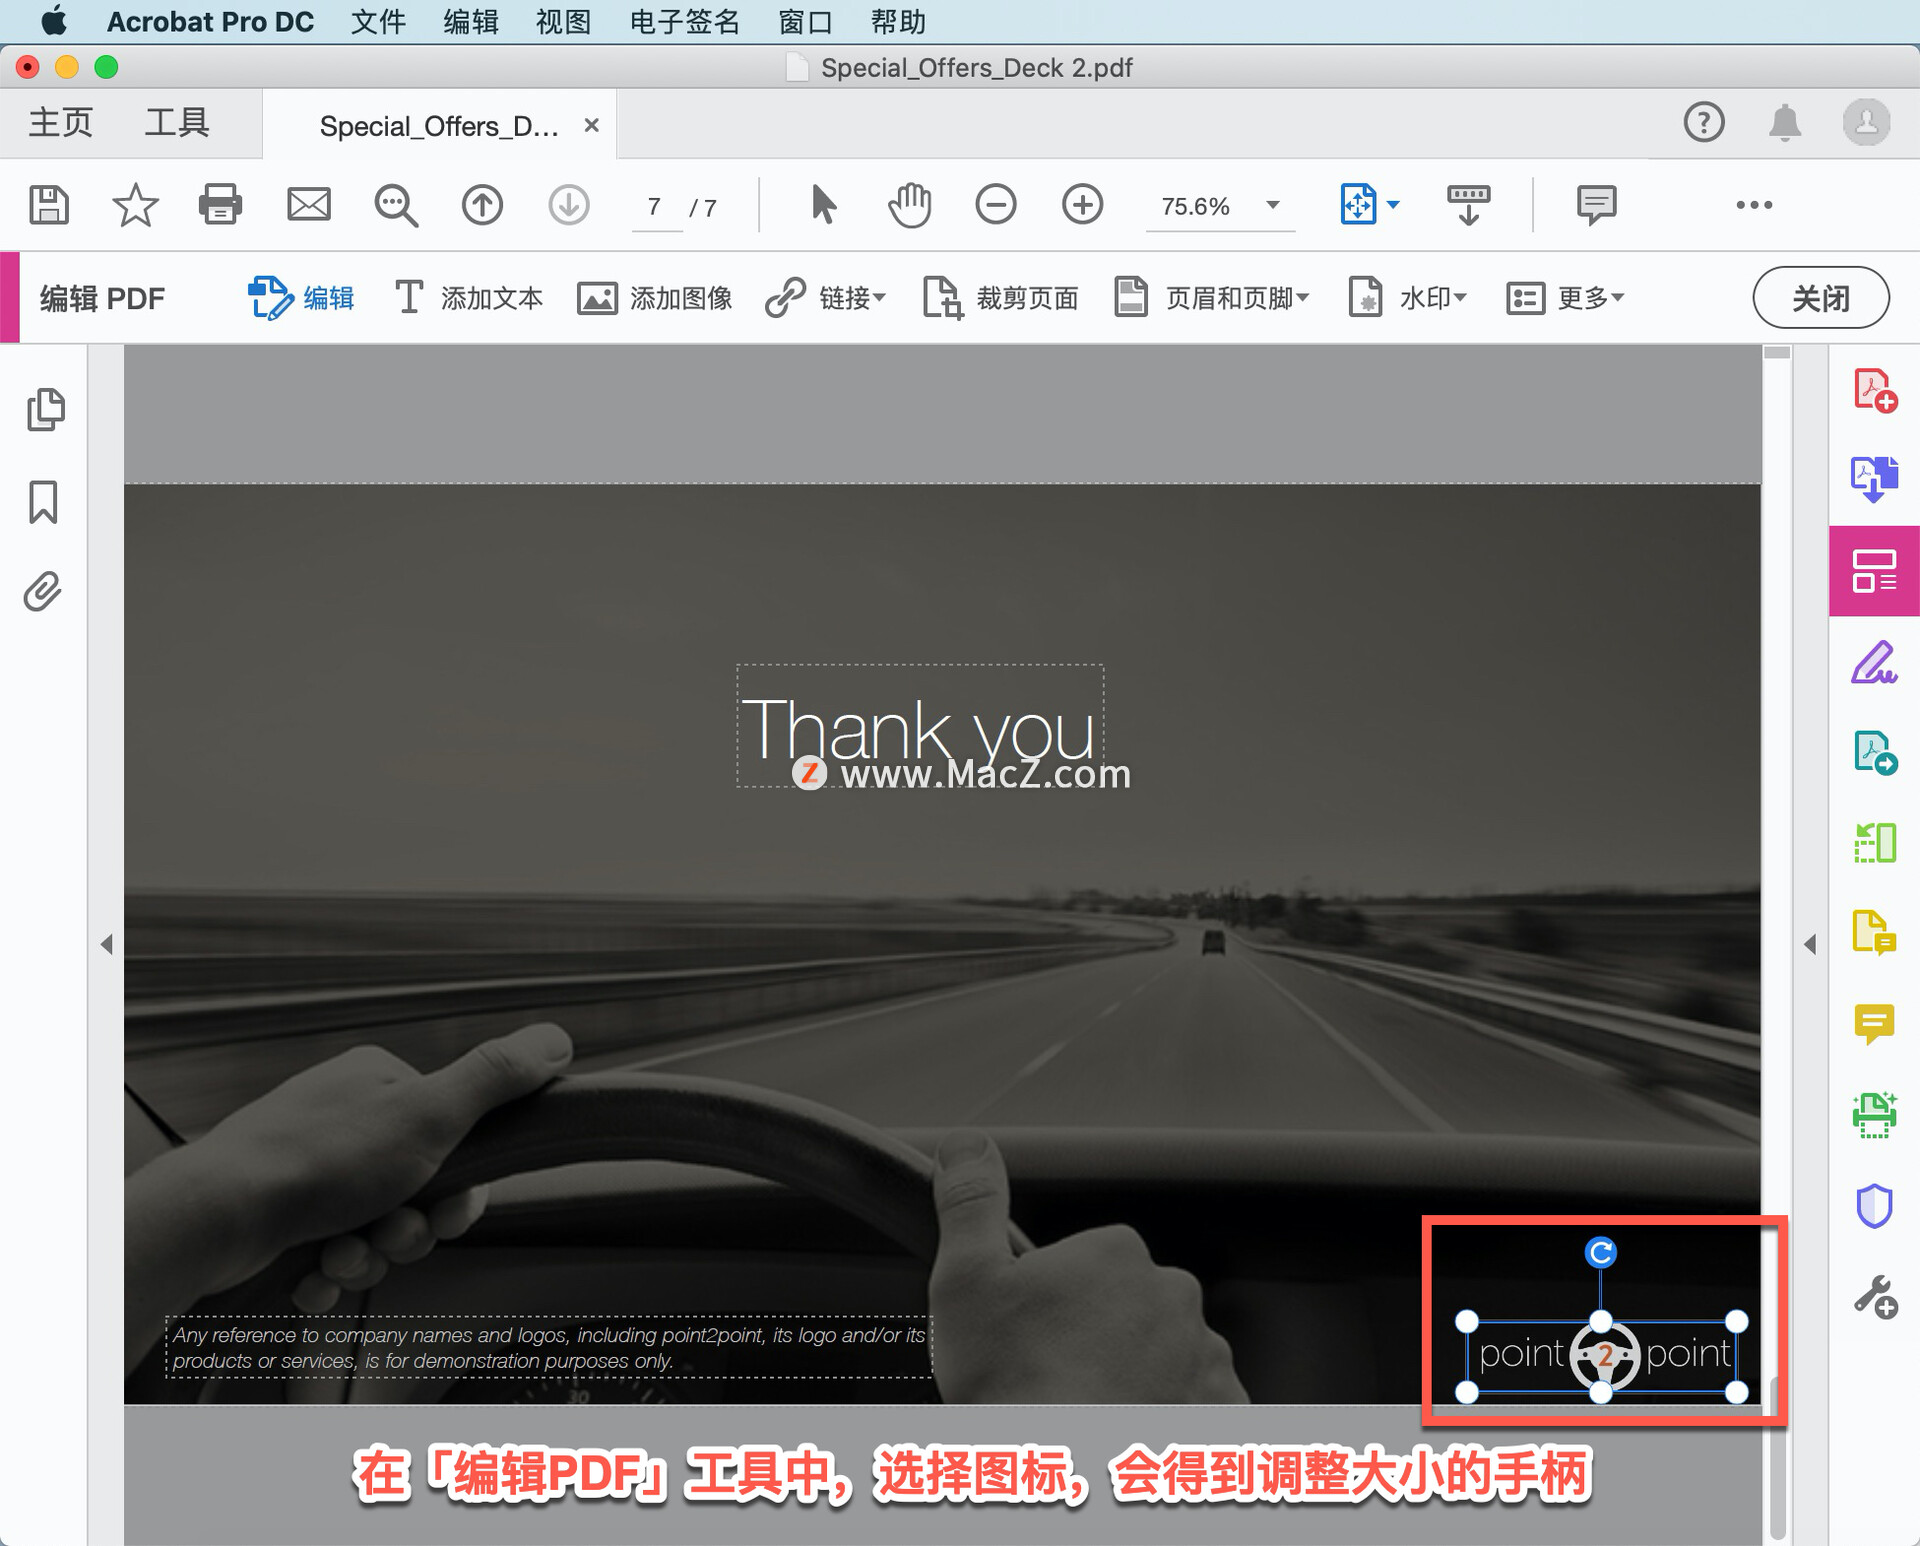The height and width of the screenshot is (1546, 1920).
Task: Print the document with the printer icon
Action: coord(220,205)
